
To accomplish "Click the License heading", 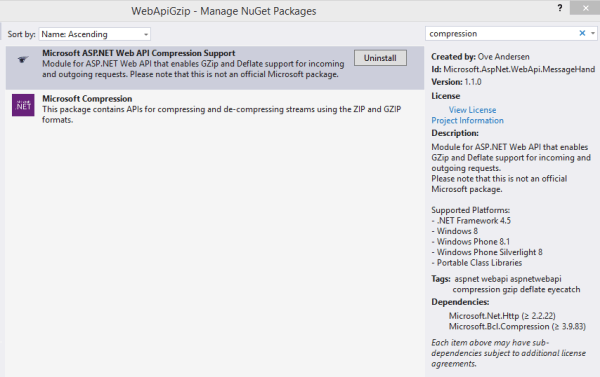I will pyautogui.click(x=445, y=96).
